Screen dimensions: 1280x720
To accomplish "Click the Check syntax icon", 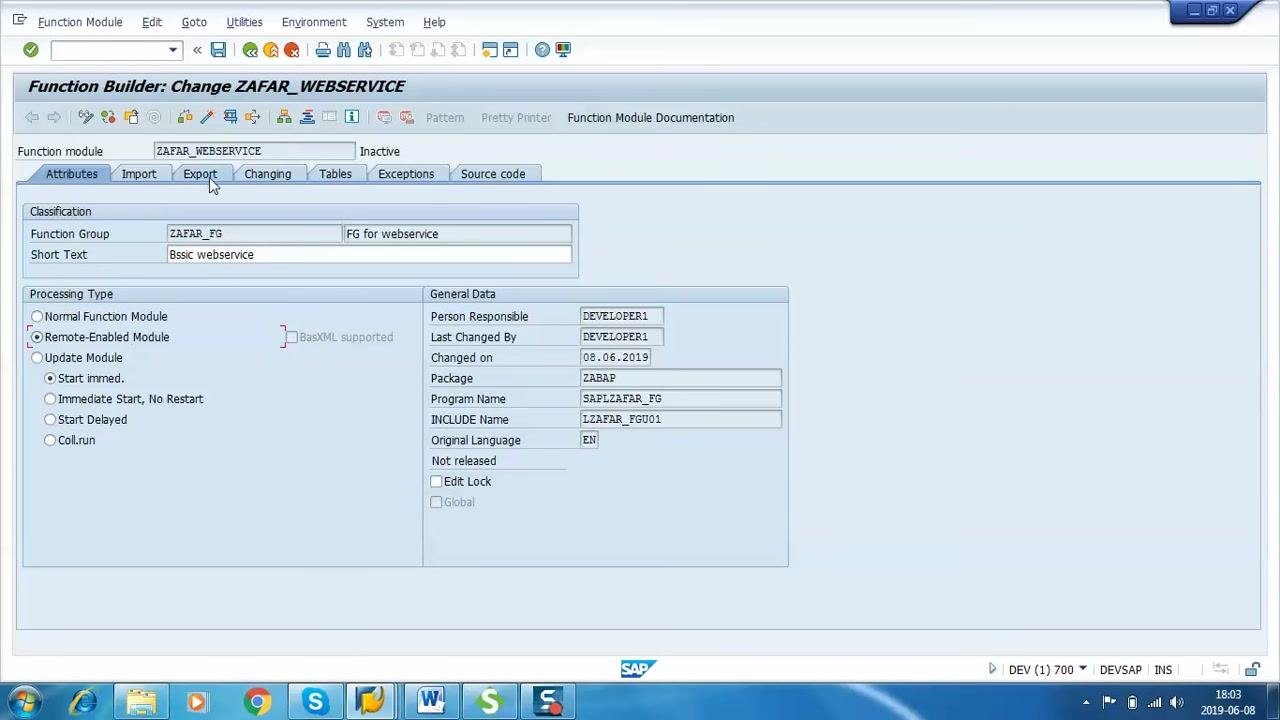I will pos(185,118).
